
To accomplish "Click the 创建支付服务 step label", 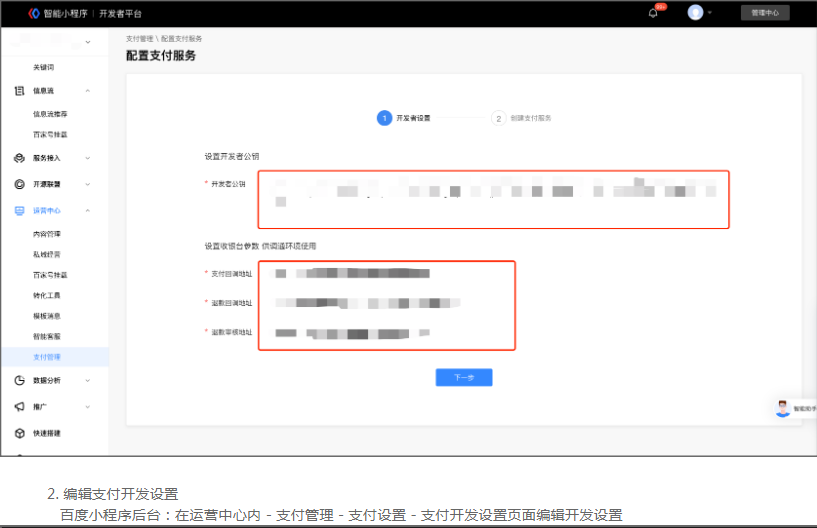I will pos(530,118).
